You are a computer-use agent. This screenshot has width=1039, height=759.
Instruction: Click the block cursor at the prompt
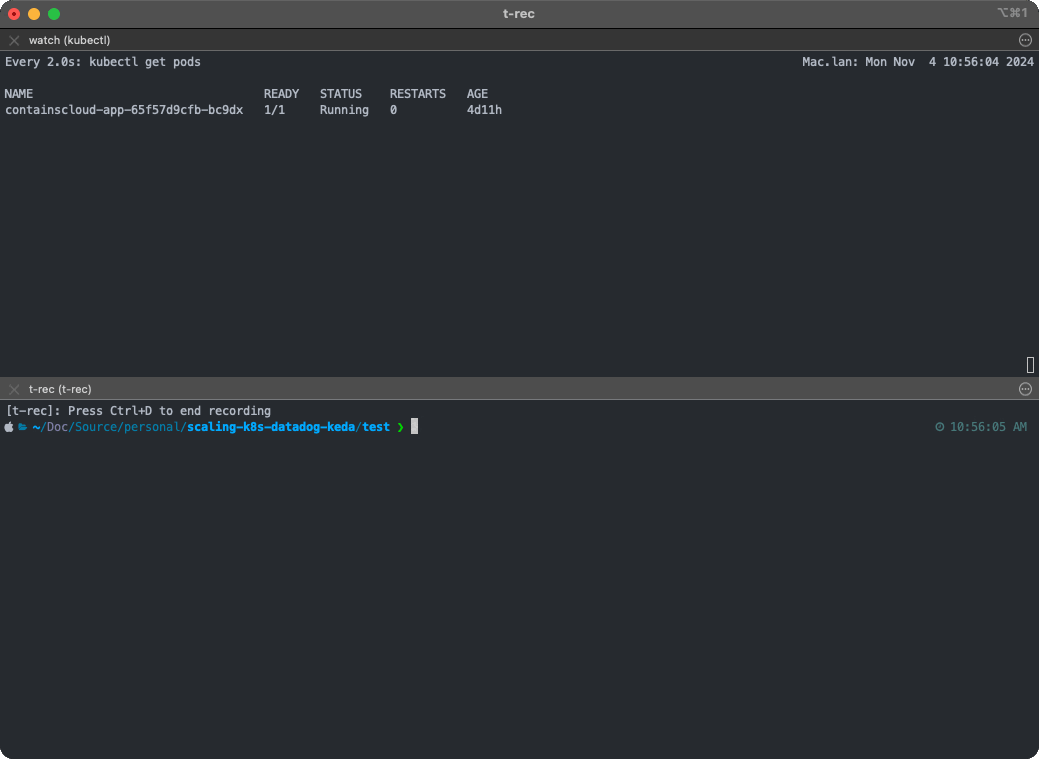tap(414, 426)
